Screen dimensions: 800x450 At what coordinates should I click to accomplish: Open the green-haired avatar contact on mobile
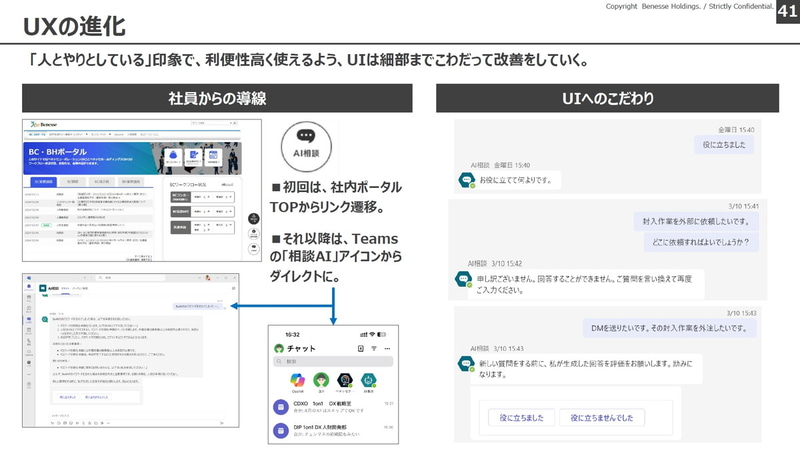point(321,380)
